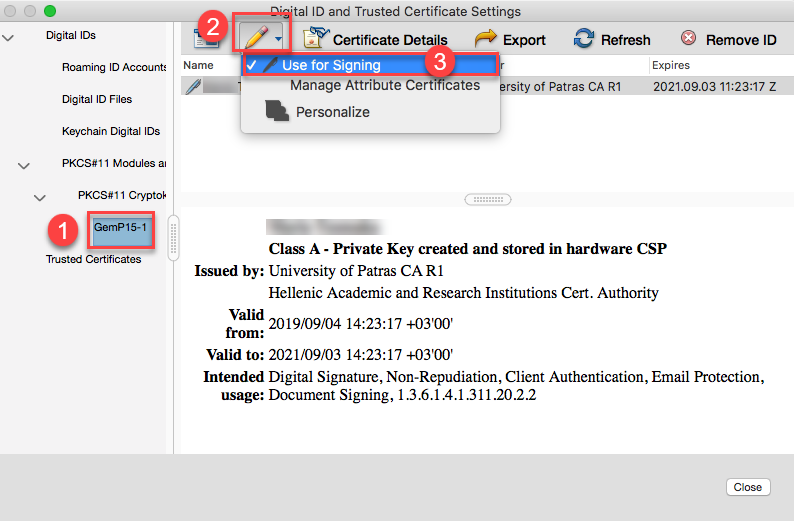Toggle the checked Use for Signing option
Viewport: 794px width, 521px height.
(x=370, y=65)
